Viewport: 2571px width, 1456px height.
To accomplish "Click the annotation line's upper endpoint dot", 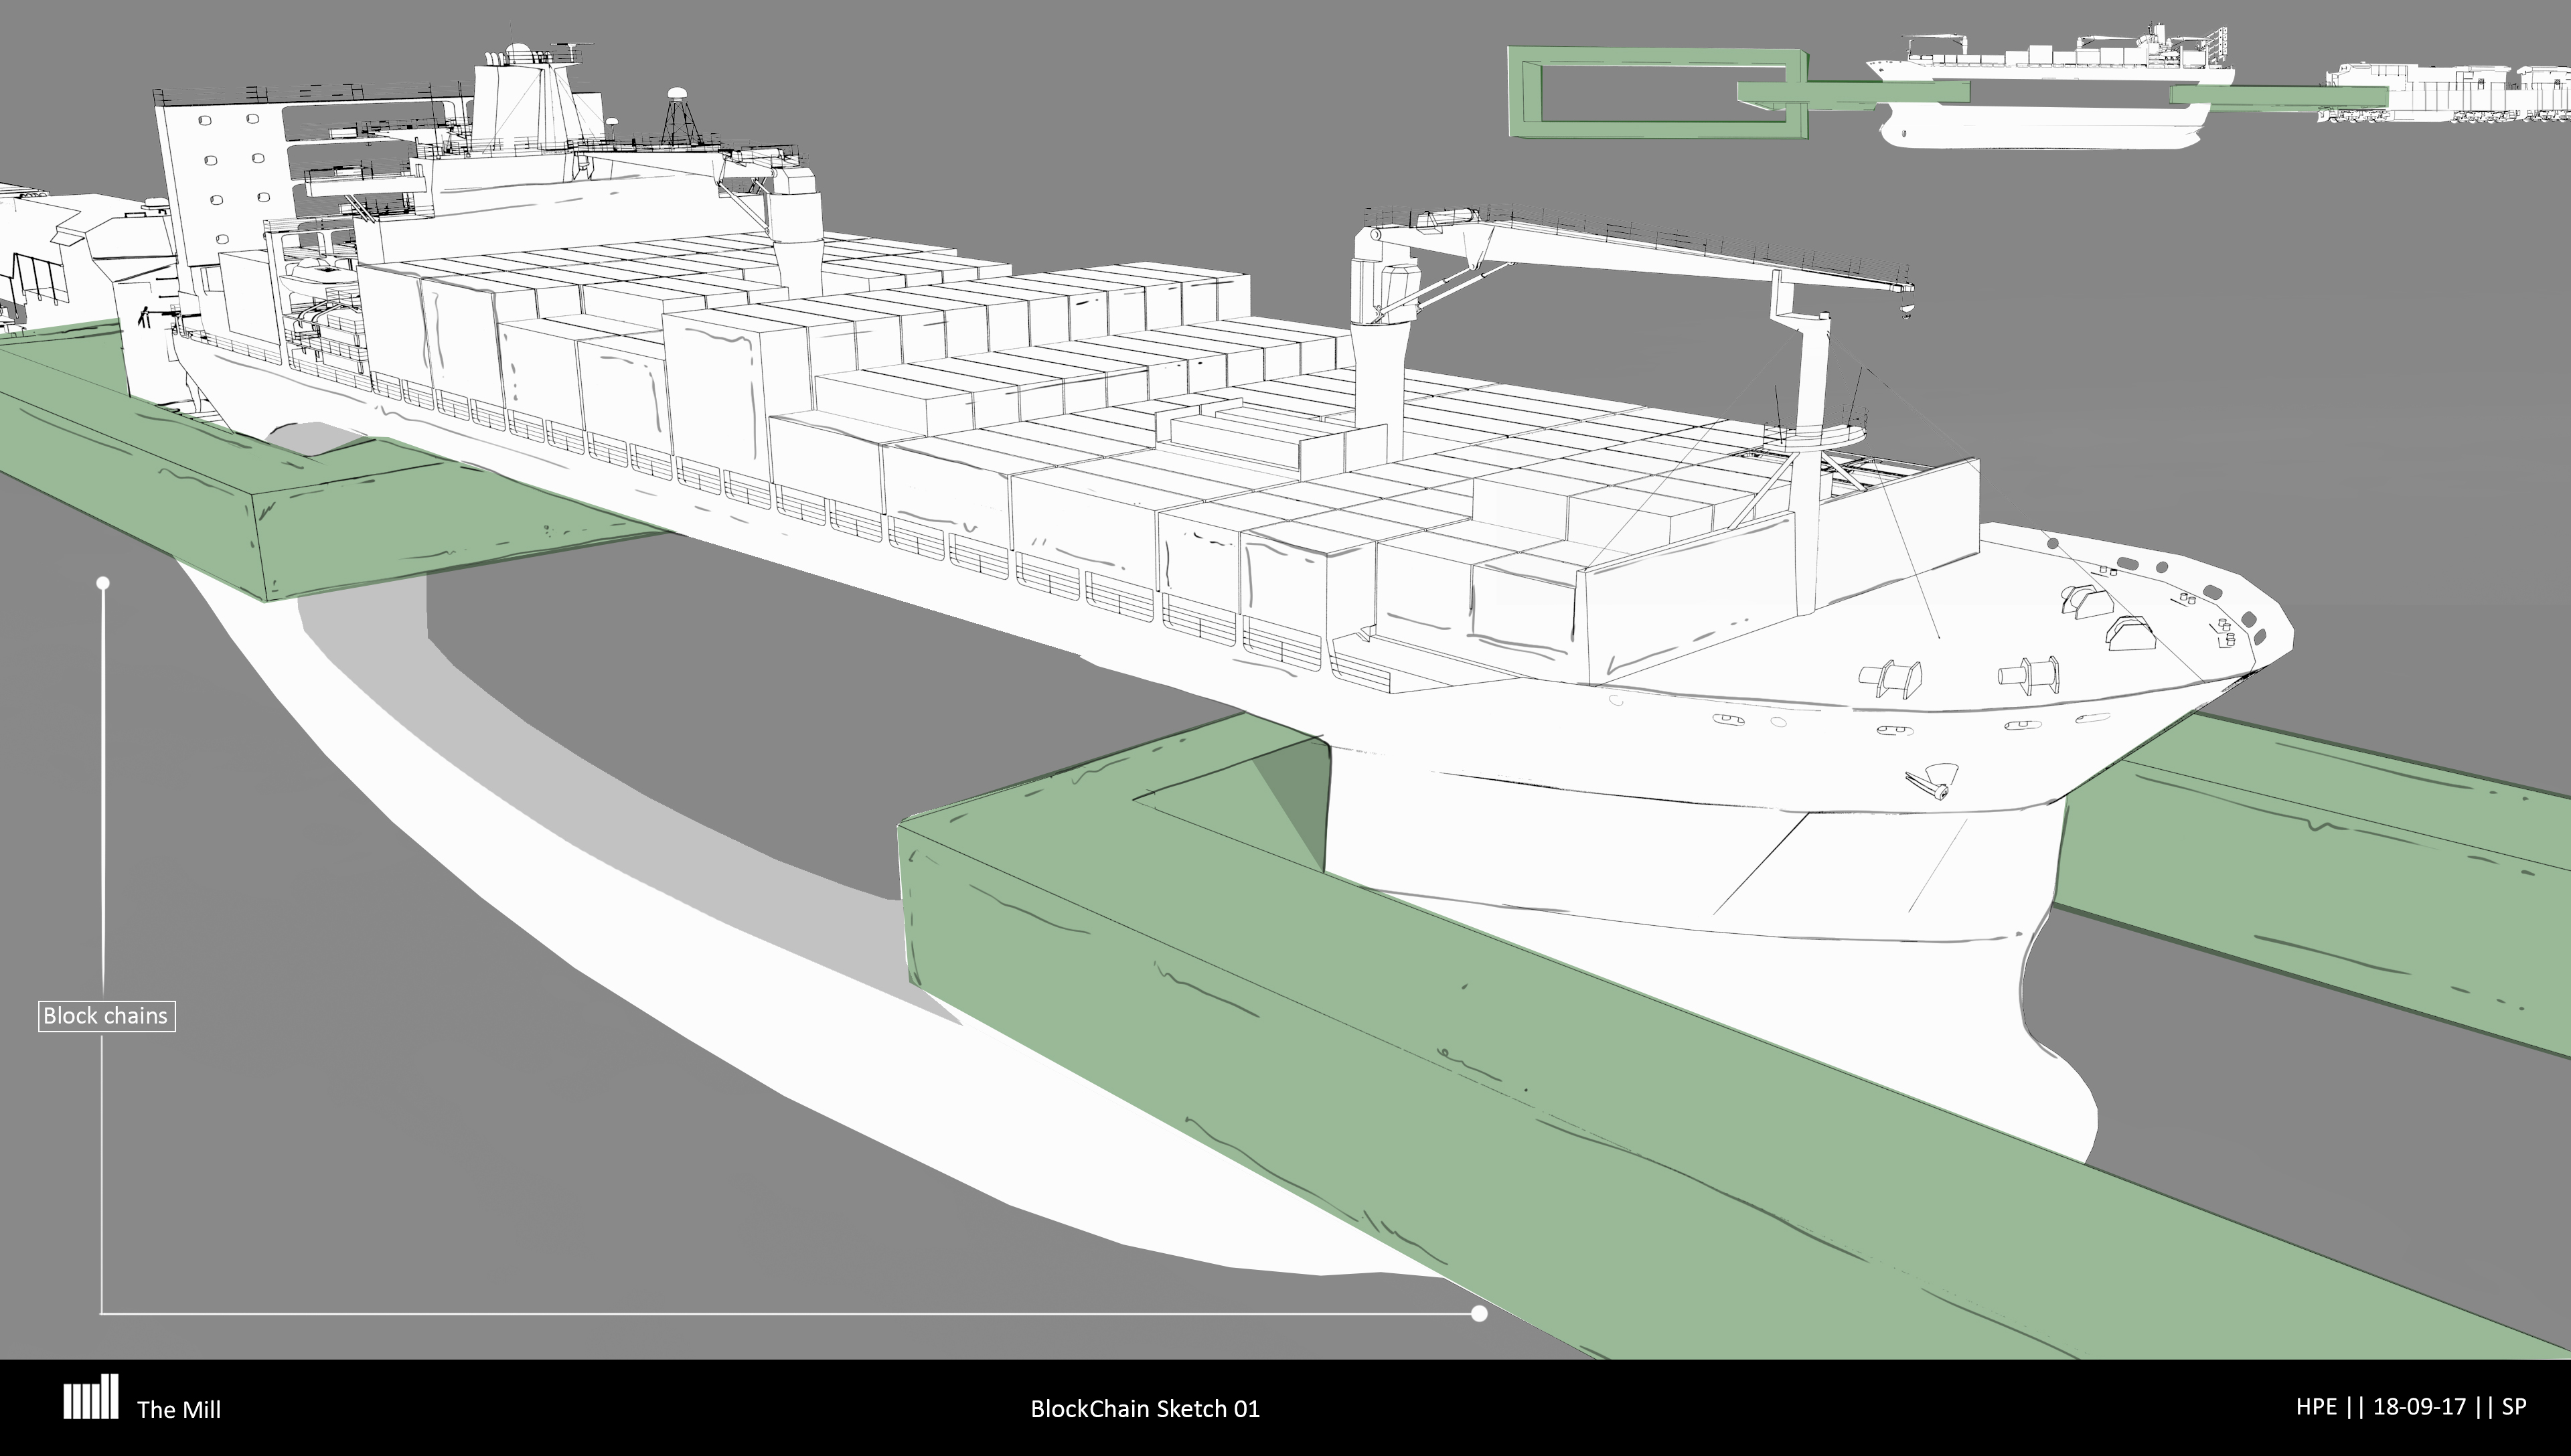I will tap(103, 583).
